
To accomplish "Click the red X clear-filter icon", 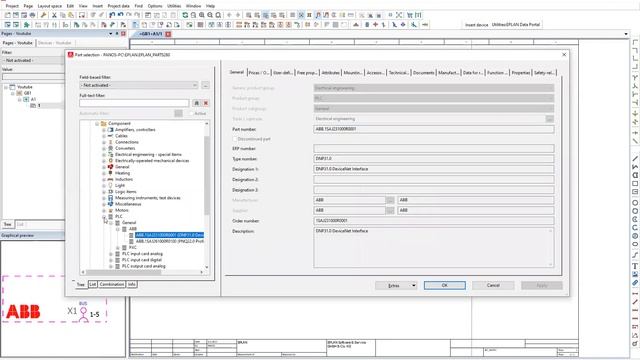I will coord(206,103).
